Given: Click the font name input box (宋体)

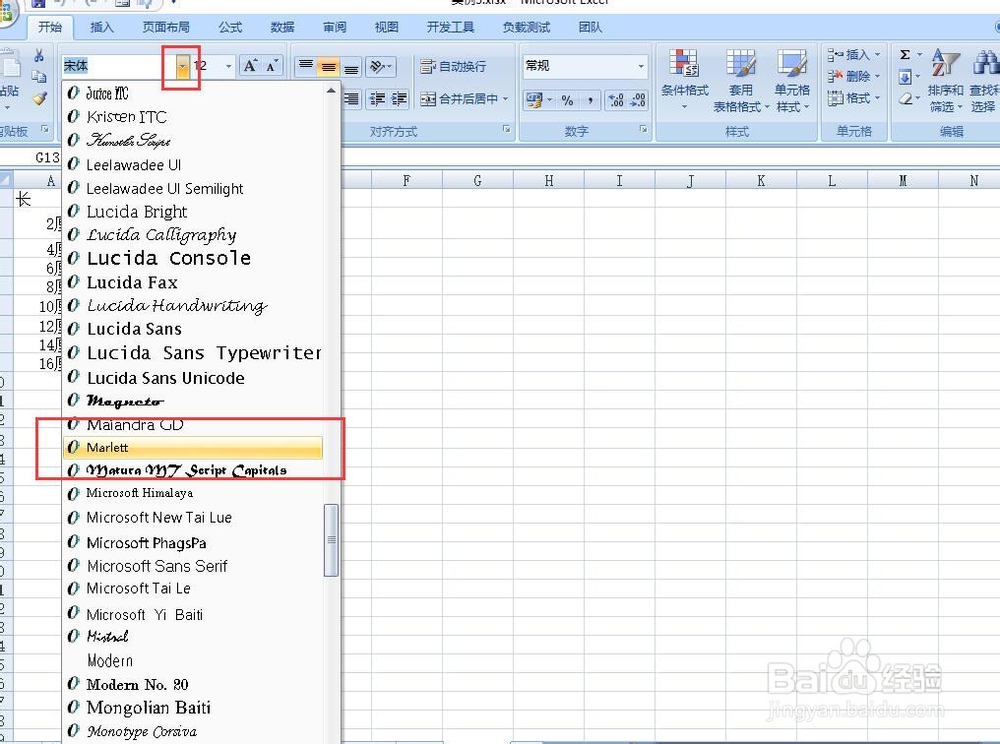Looking at the screenshot, I should coord(119,66).
